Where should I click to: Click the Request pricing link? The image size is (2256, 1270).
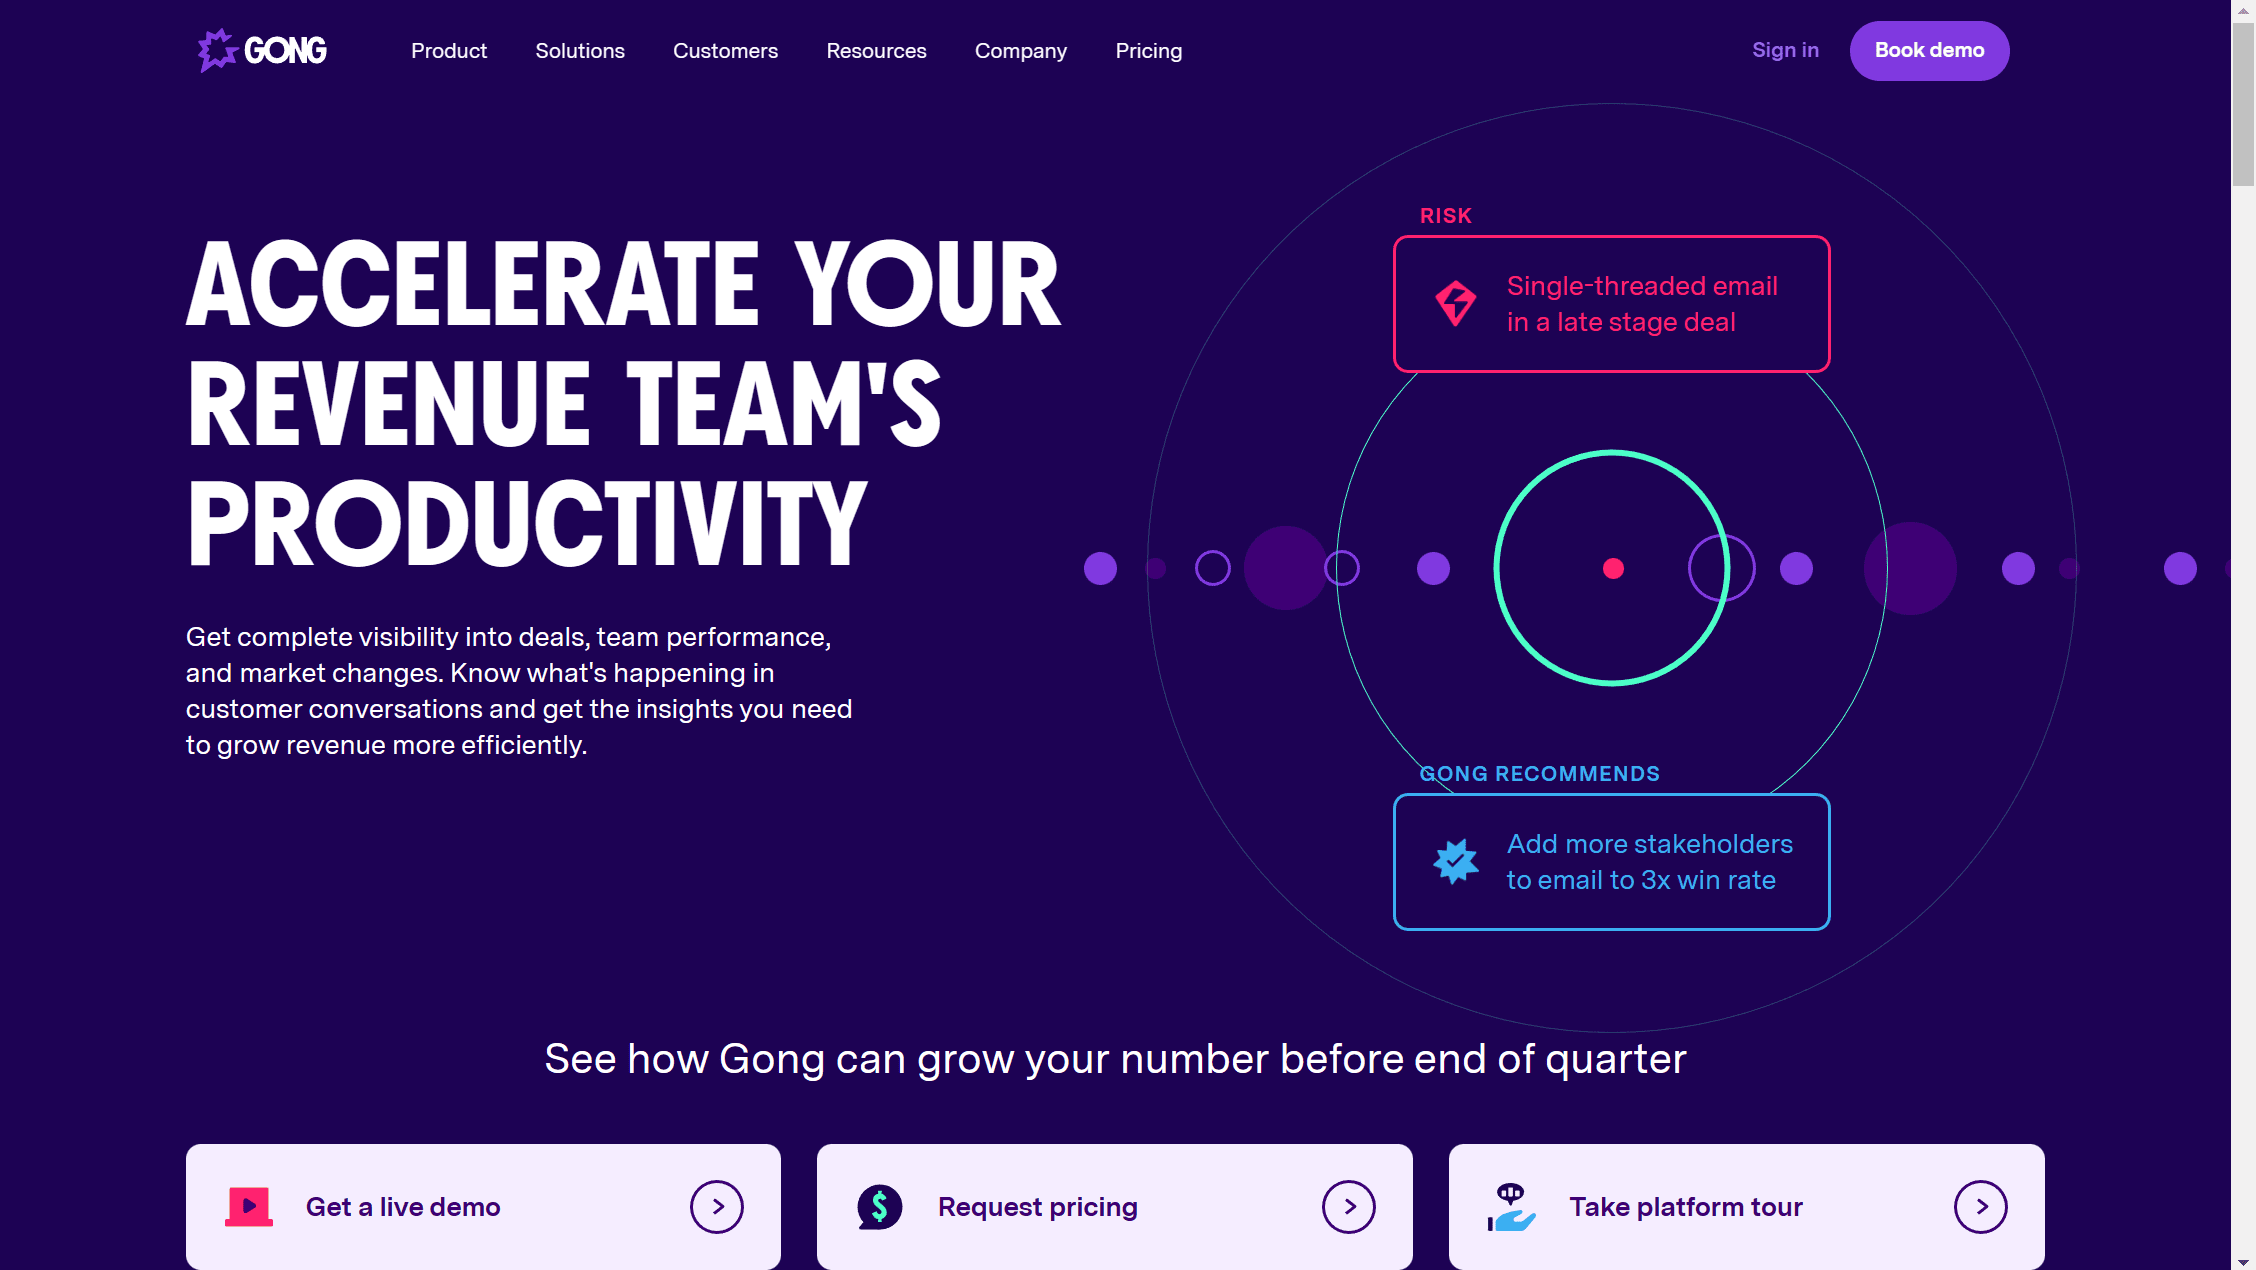pos(1114,1206)
